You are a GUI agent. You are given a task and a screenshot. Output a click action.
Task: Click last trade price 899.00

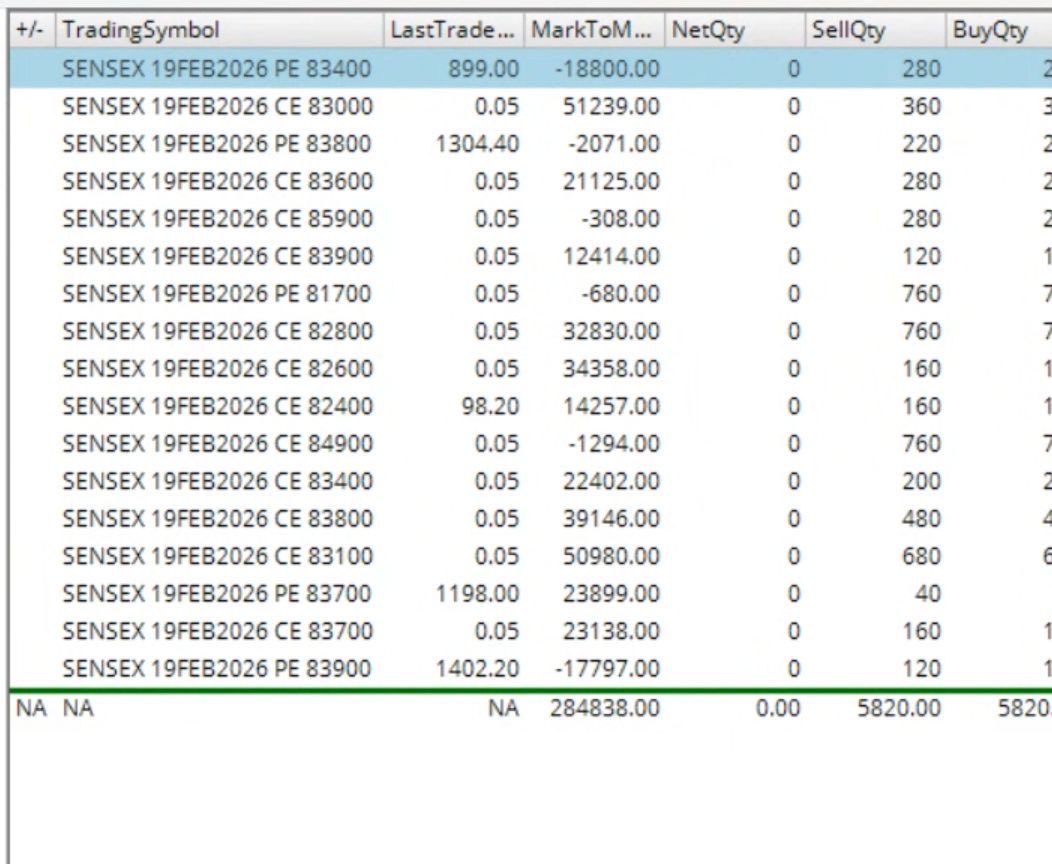484,69
